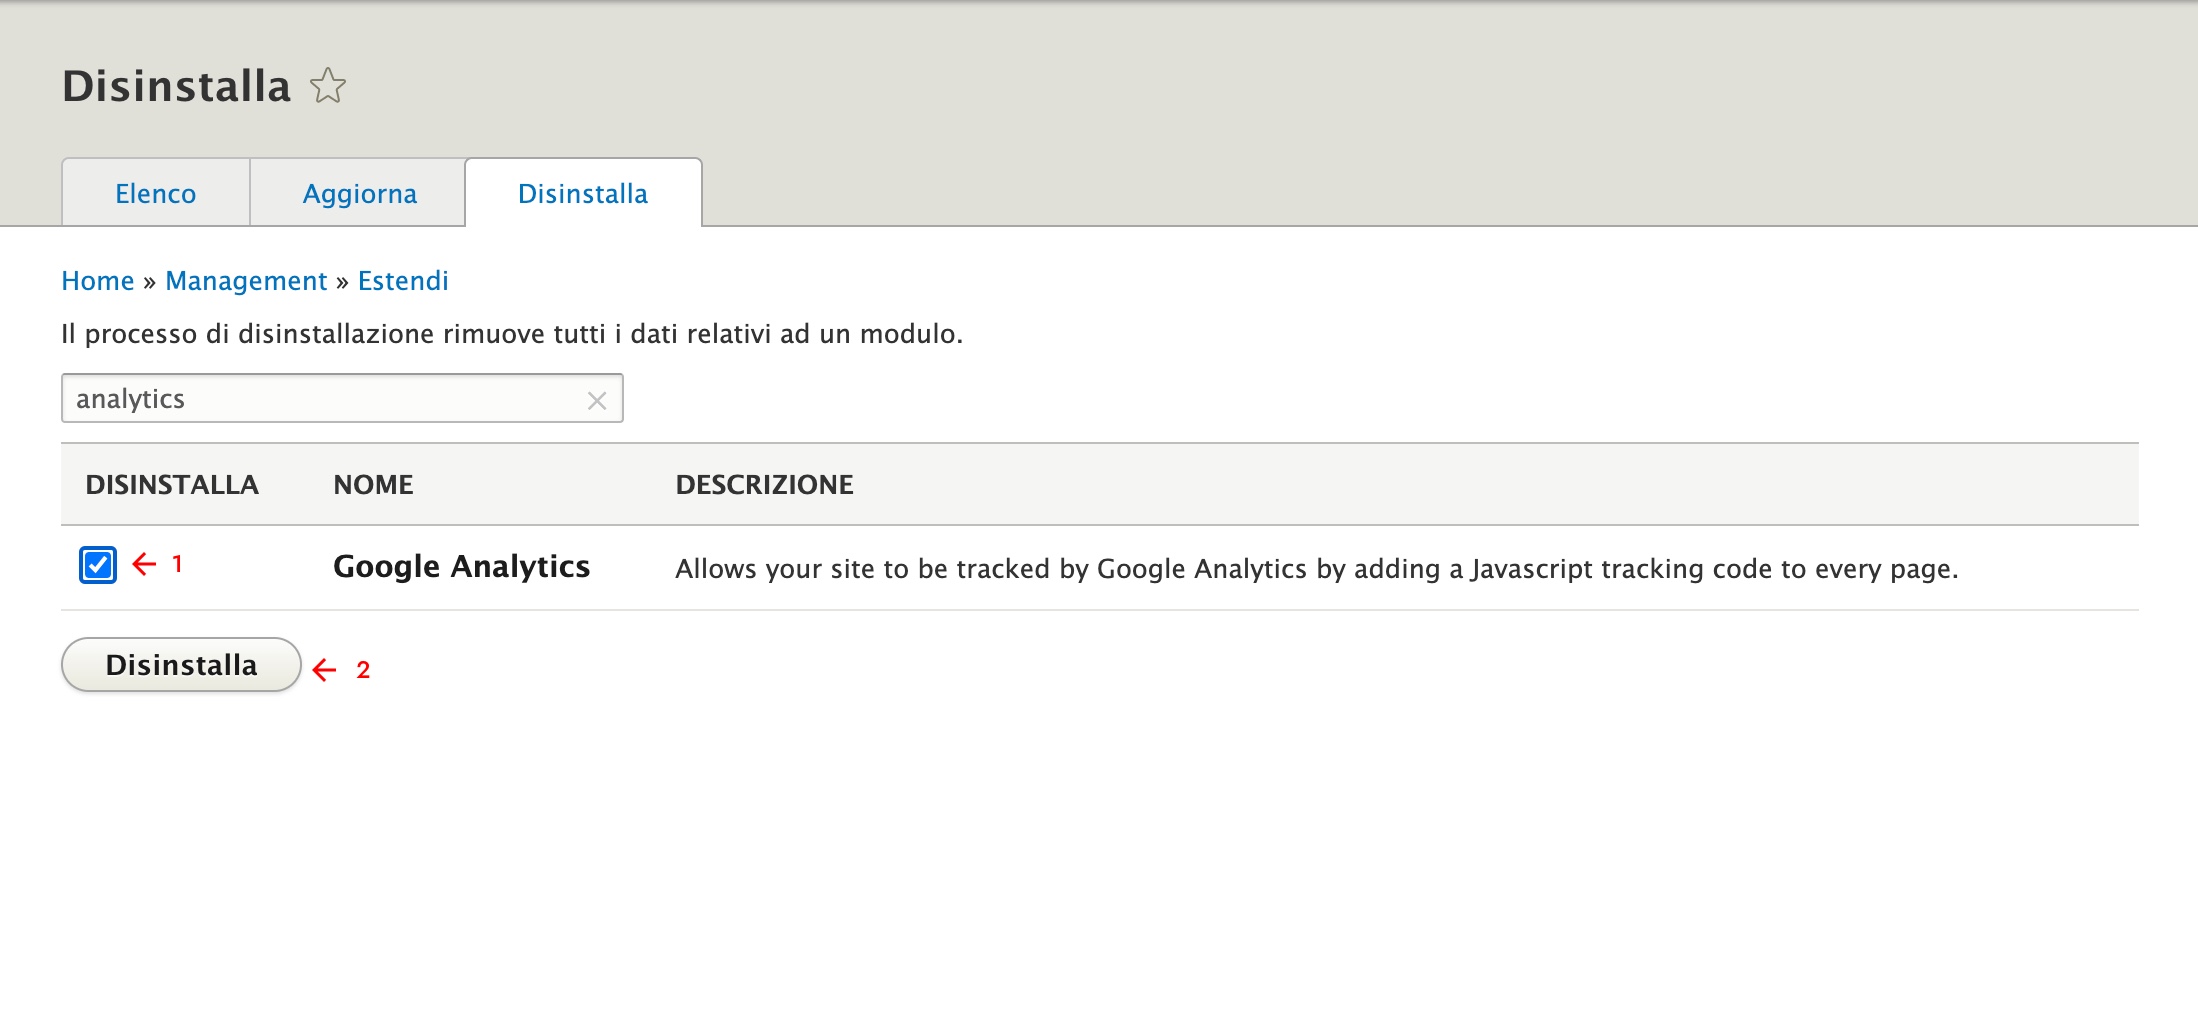The height and width of the screenshot is (1024, 2198).
Task: Uncheck the Google Analytics uninstall checkbox
Action: [98, 565]
